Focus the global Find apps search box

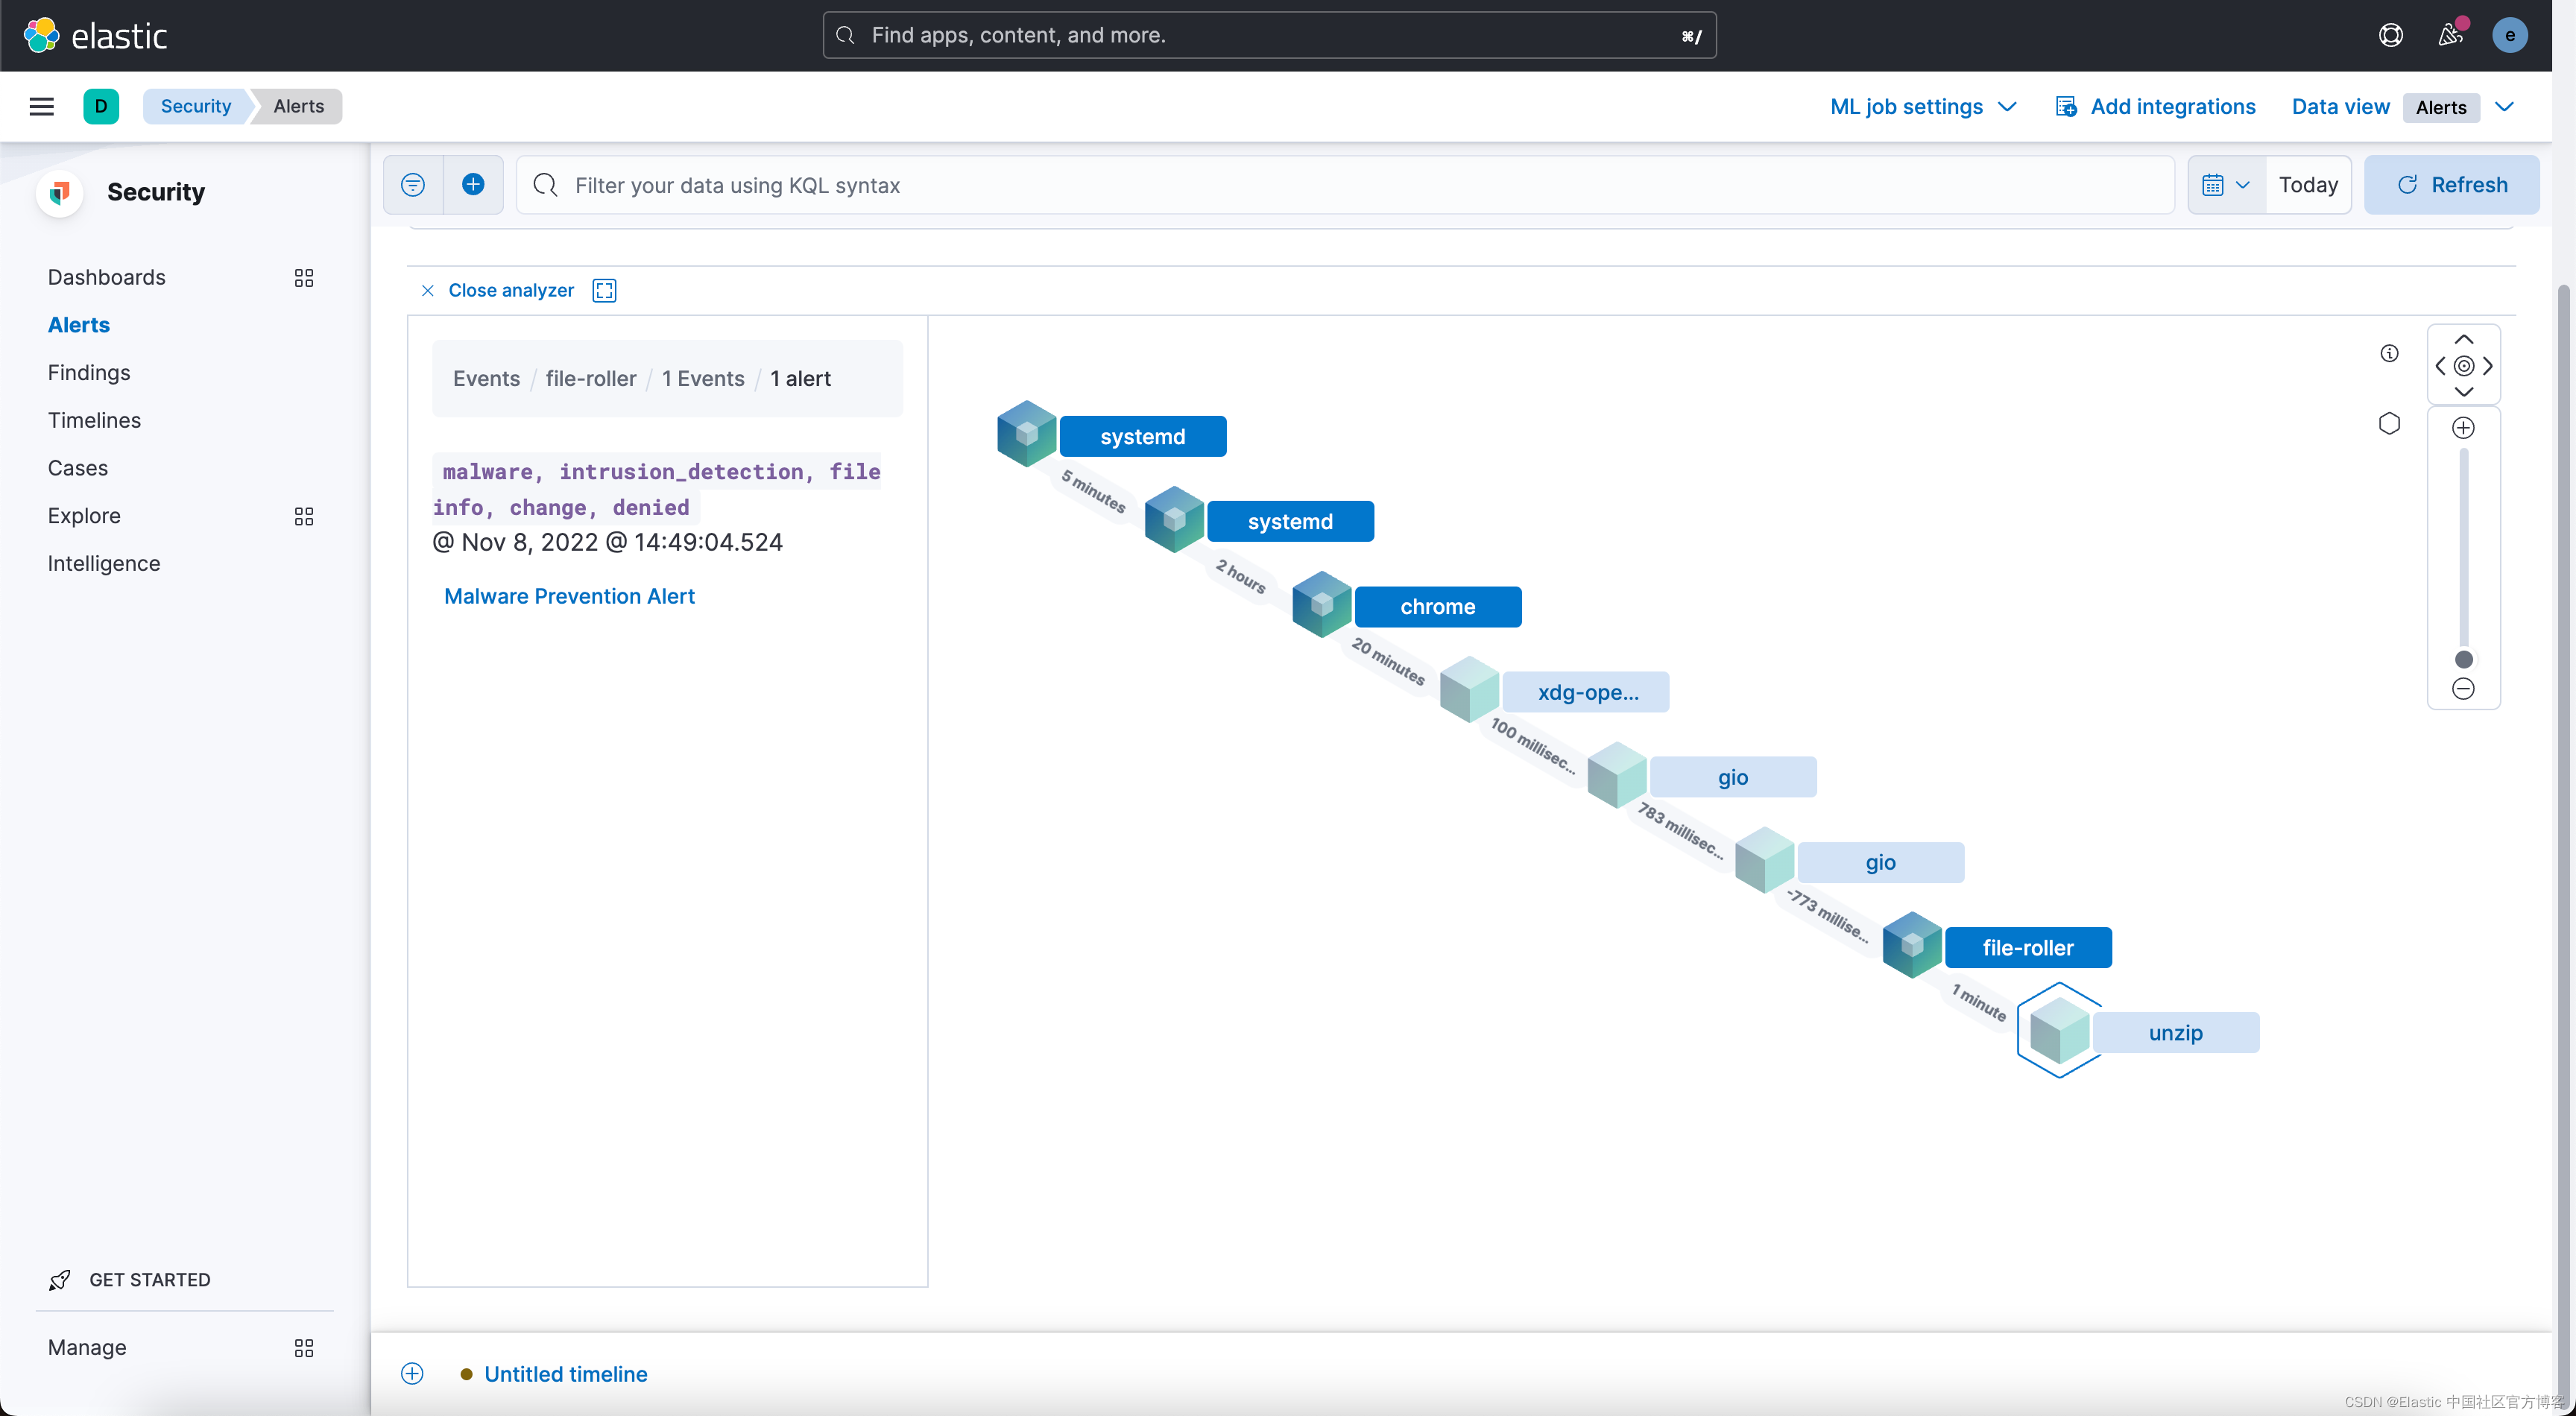point(1269,35)
